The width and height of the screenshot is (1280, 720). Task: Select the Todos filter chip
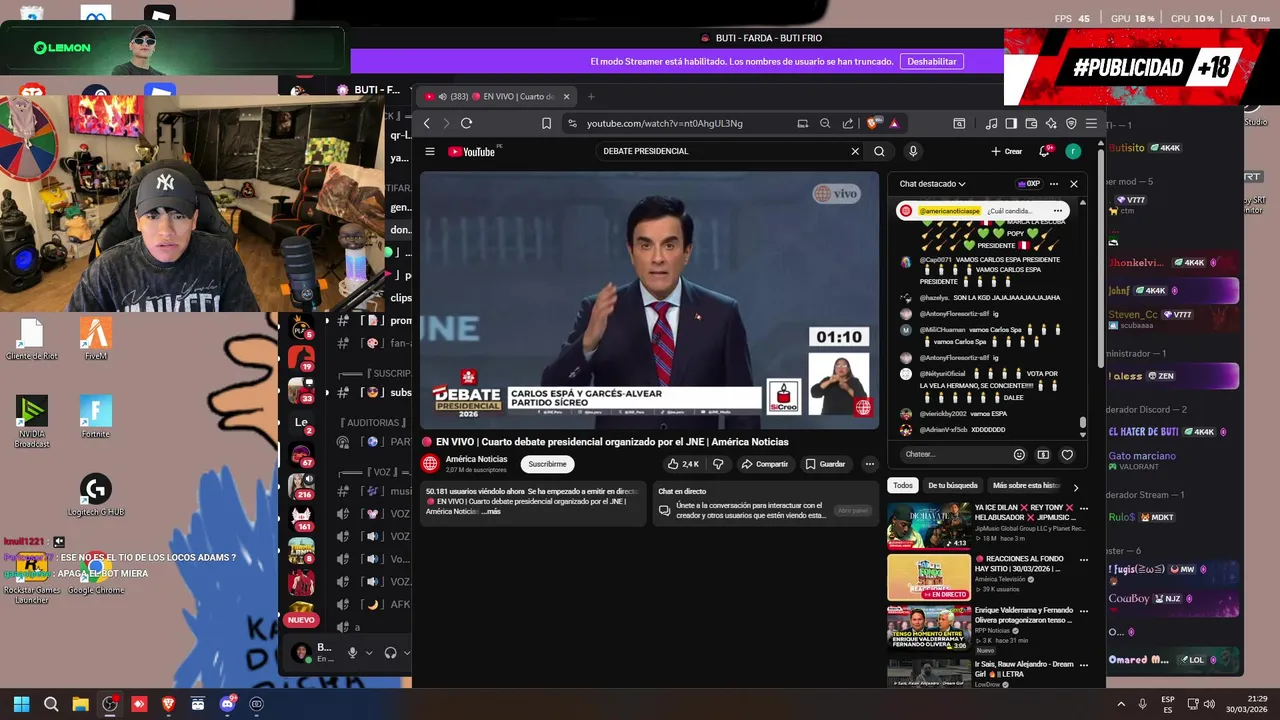point(903,485)
